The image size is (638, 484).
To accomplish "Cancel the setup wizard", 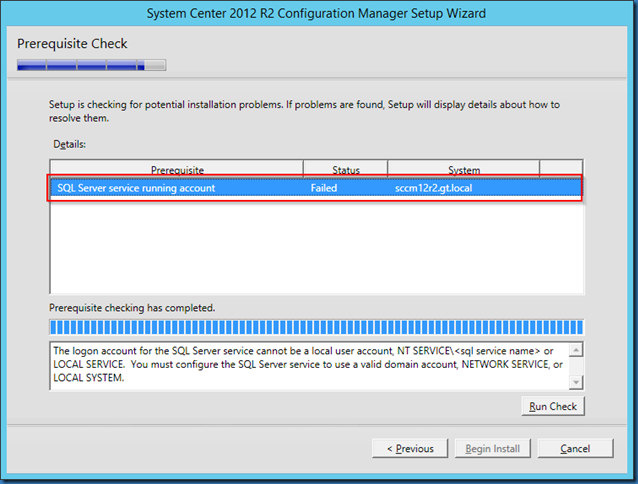I will pyautogui.click(x=575, y=448).
